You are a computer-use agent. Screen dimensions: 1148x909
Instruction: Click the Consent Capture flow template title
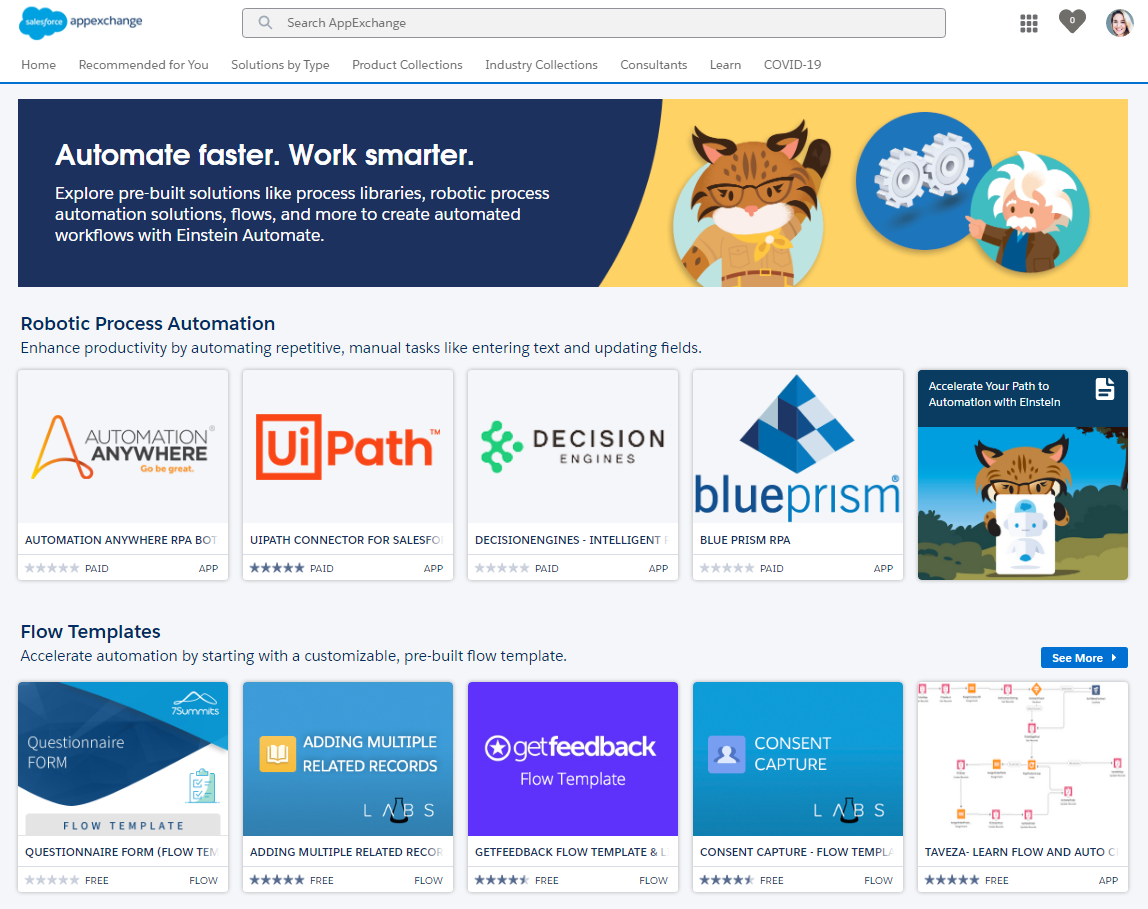coord(796,852)
